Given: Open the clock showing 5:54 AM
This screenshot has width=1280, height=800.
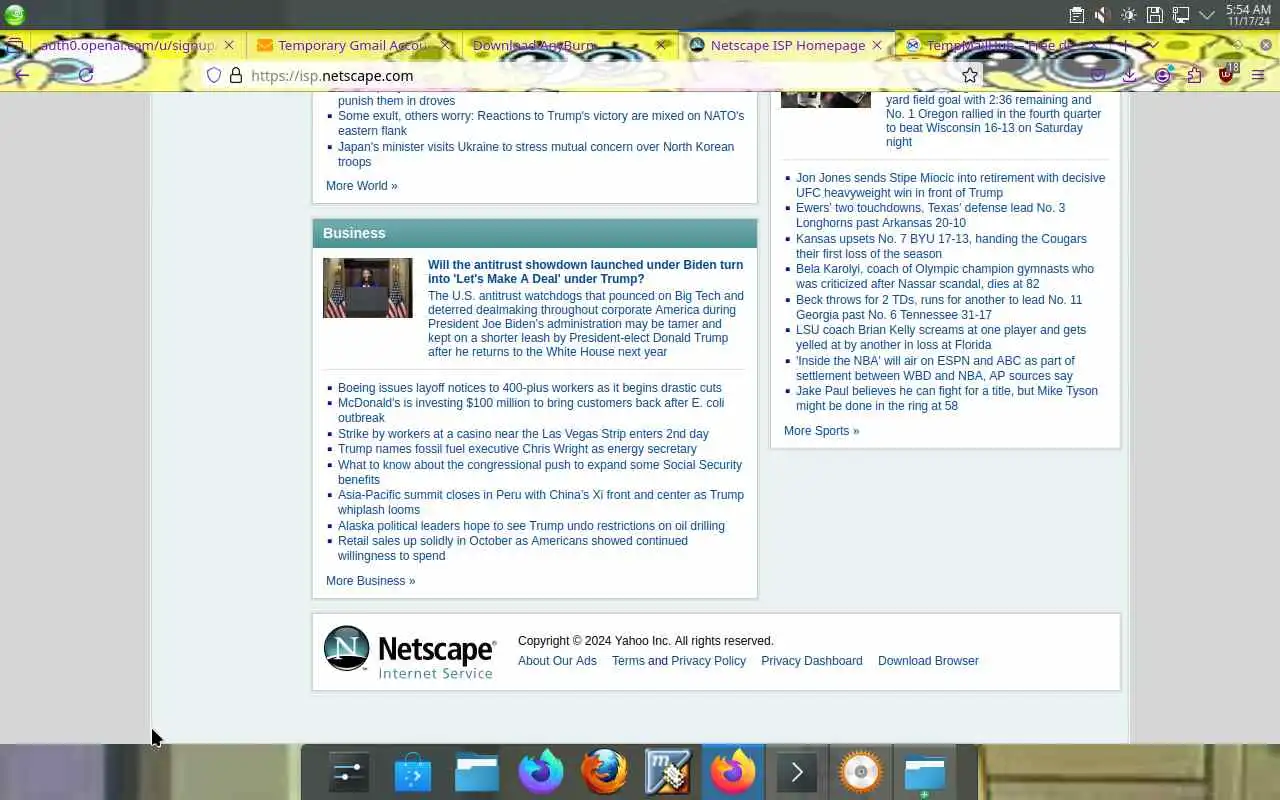Looking at the screenshot, I should coord(1248,15).
